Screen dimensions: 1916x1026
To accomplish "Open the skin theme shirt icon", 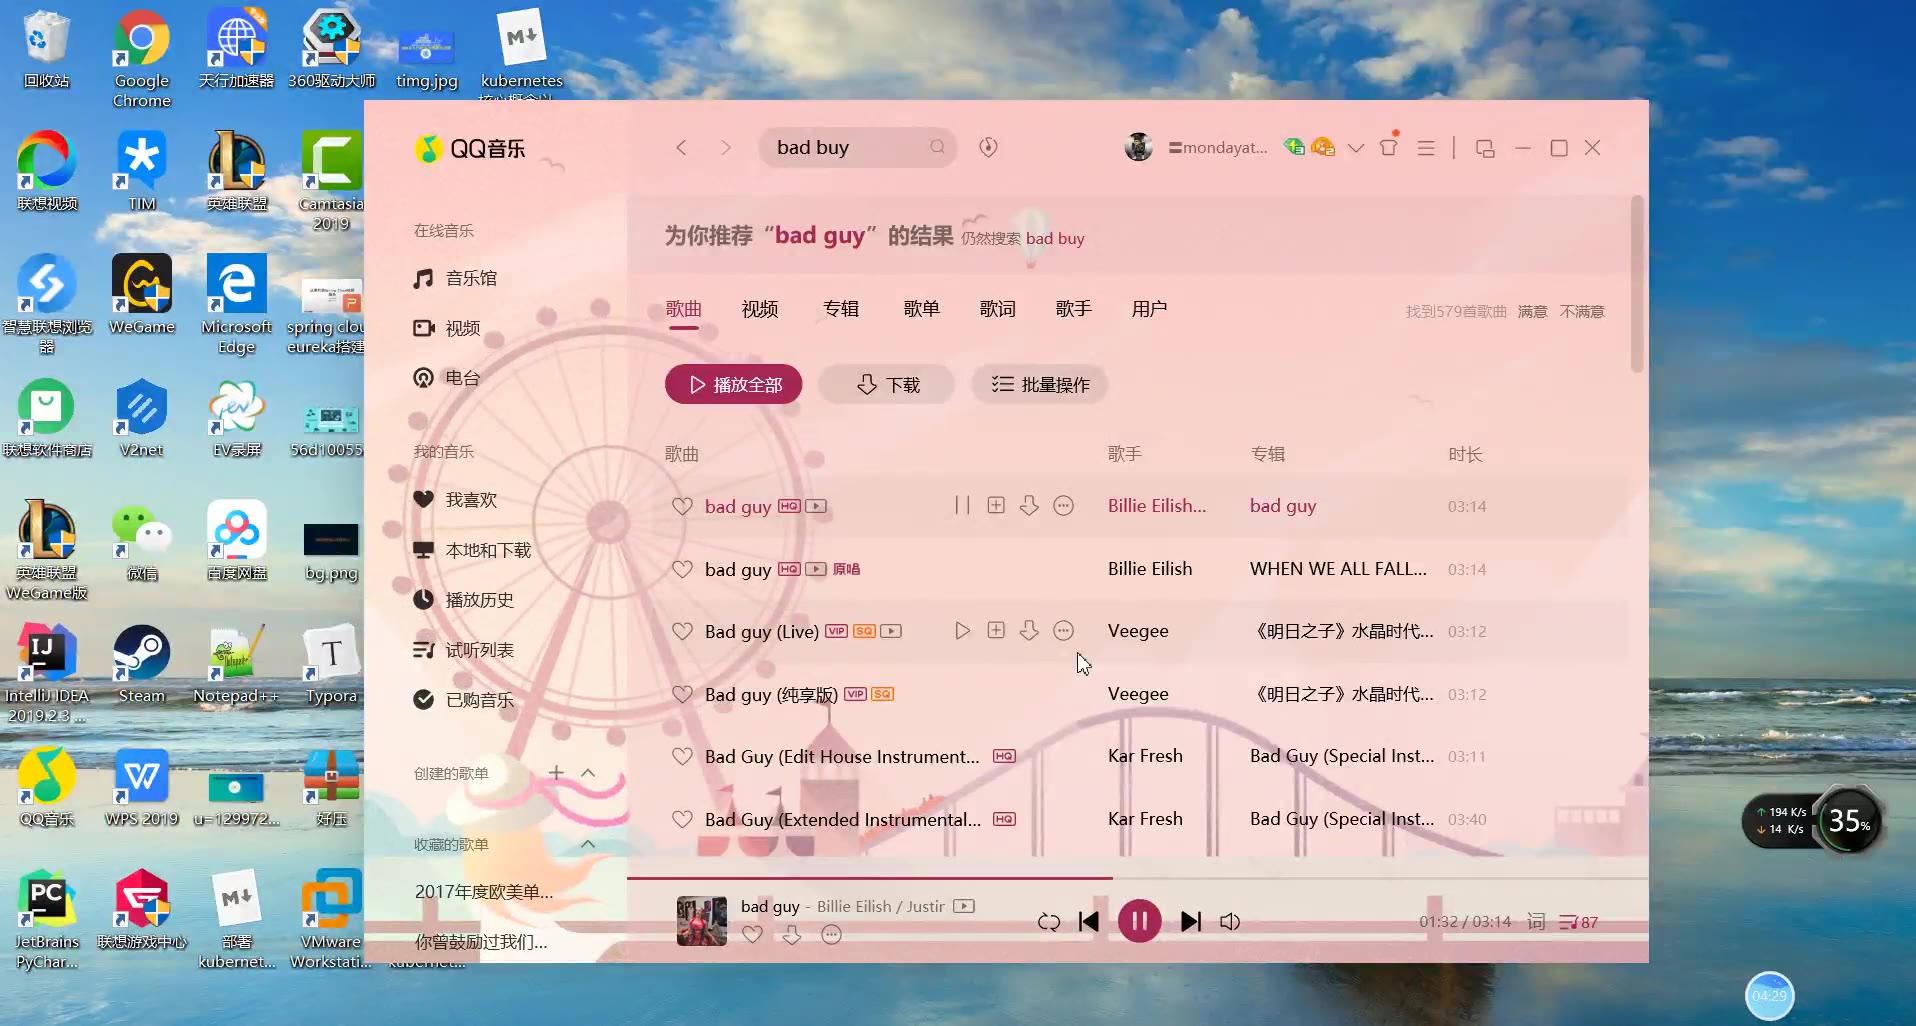I will coord(1388,147).
